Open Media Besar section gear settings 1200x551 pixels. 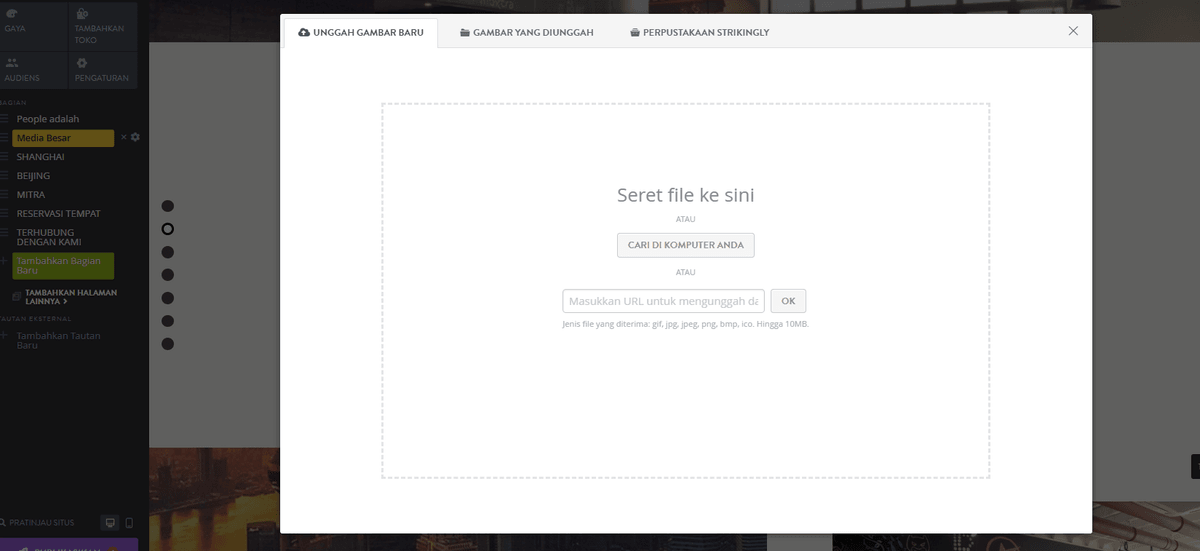[x=135, y=137]
